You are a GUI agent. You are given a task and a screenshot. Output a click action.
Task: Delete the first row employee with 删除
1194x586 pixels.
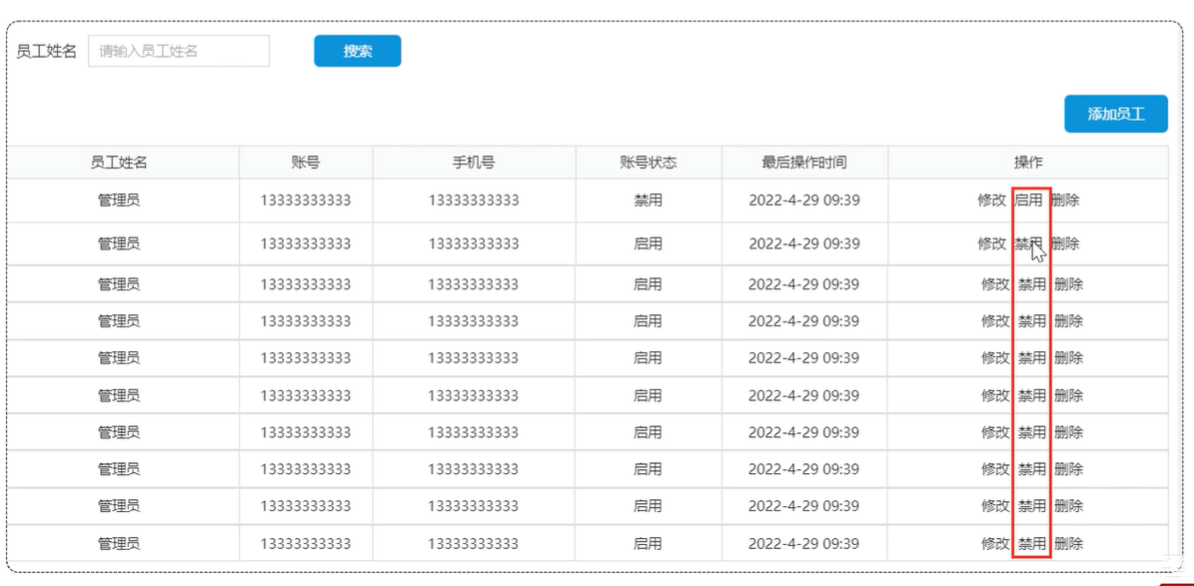coord(1066,200)
